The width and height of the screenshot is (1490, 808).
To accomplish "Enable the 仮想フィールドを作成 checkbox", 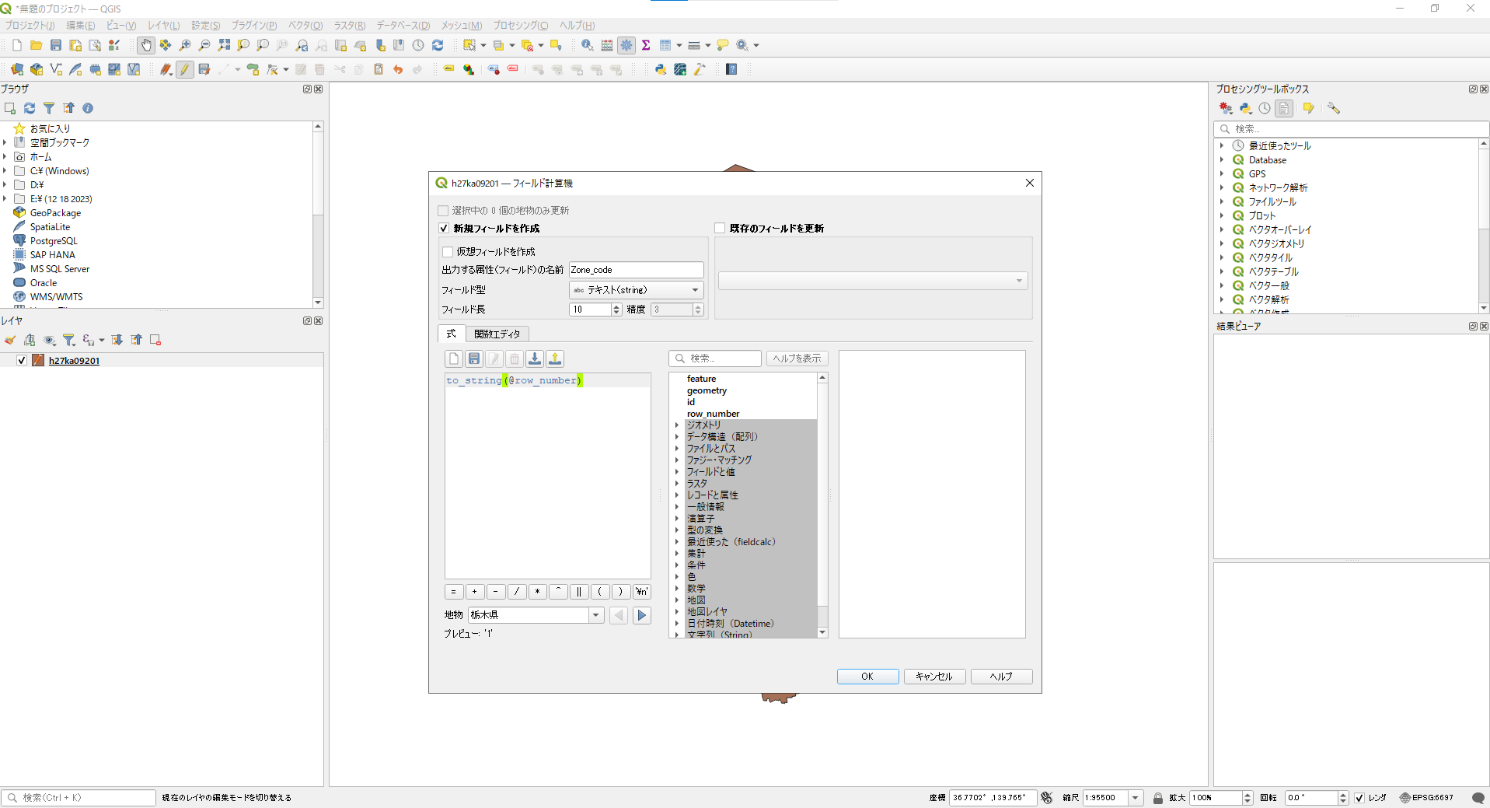I will pos(447,252).
